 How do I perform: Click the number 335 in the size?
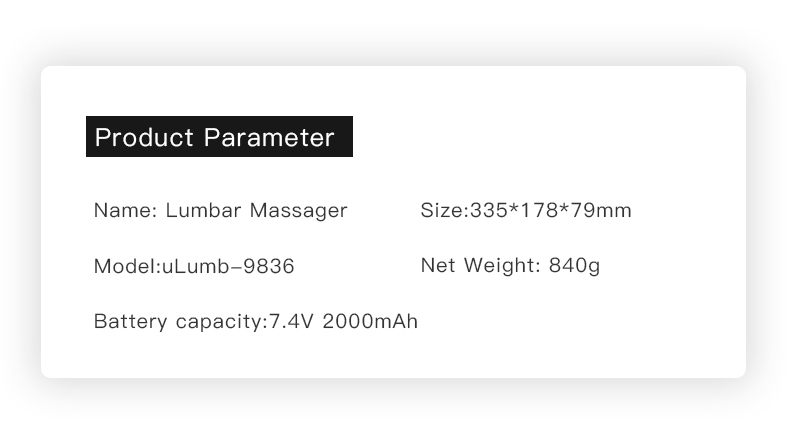click(489, 210)
